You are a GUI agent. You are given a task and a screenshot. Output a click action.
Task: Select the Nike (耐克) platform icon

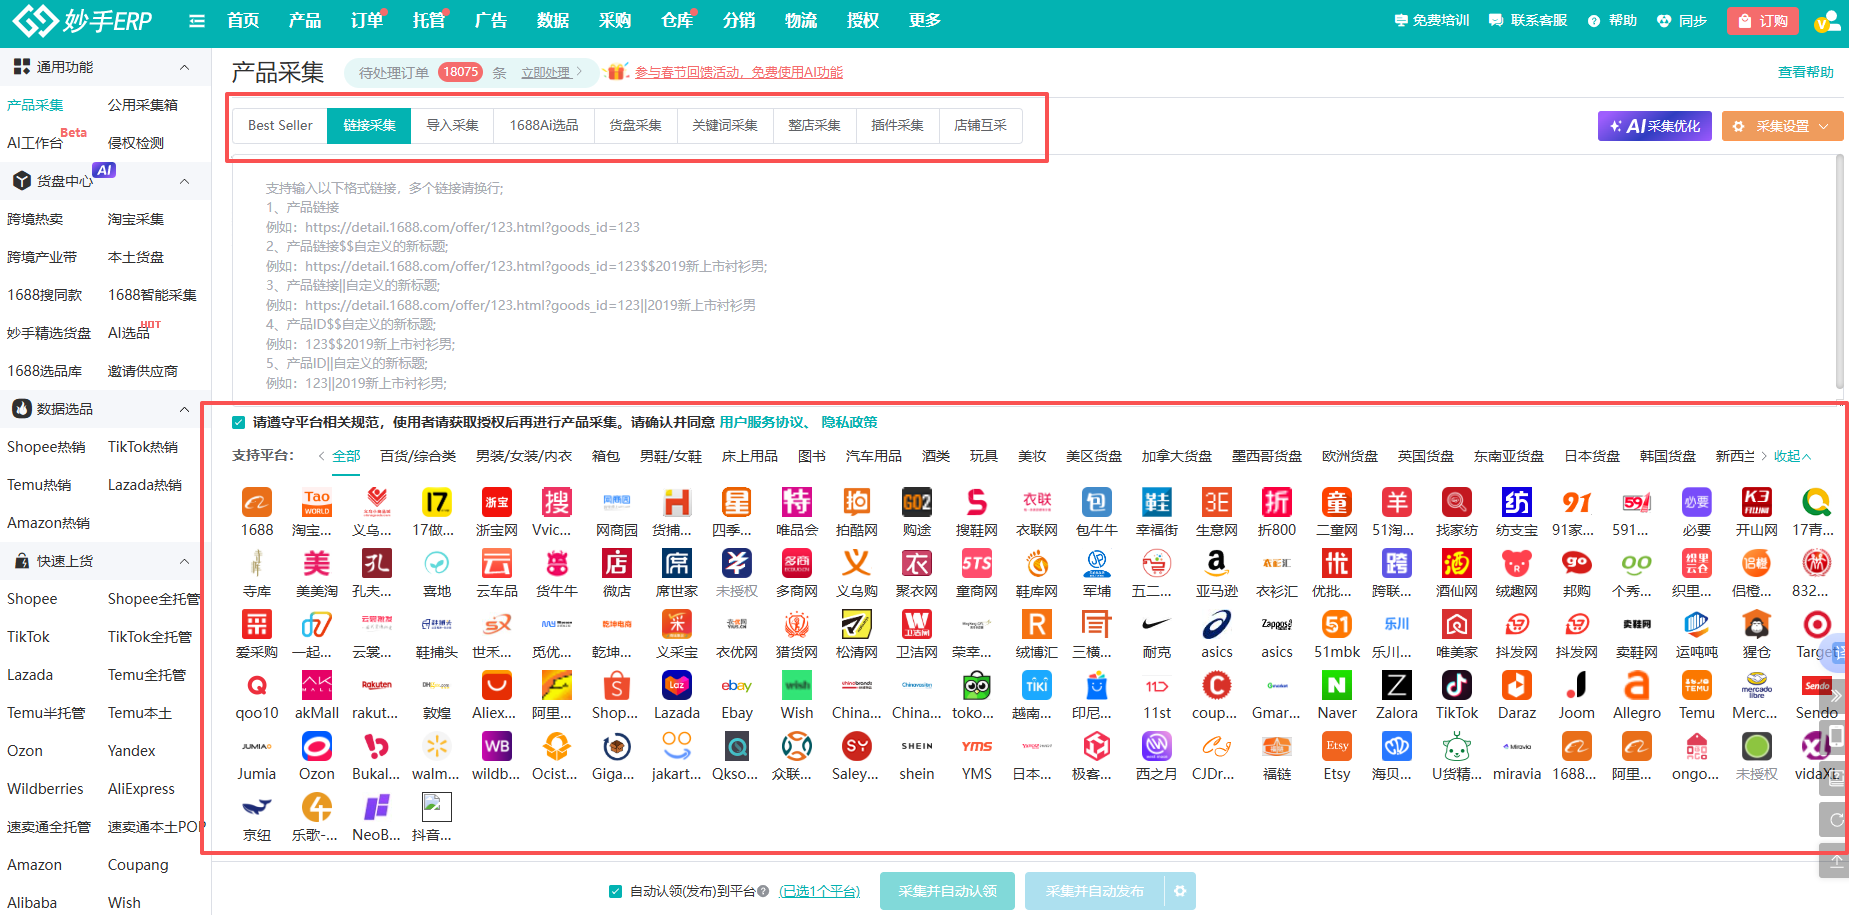(1156, 625)
